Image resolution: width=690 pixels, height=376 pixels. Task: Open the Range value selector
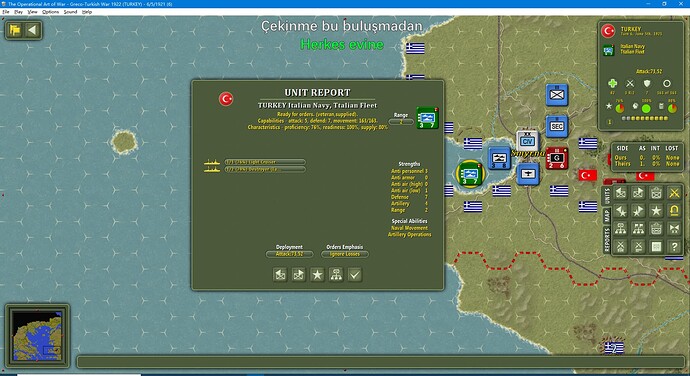(401, 122)
